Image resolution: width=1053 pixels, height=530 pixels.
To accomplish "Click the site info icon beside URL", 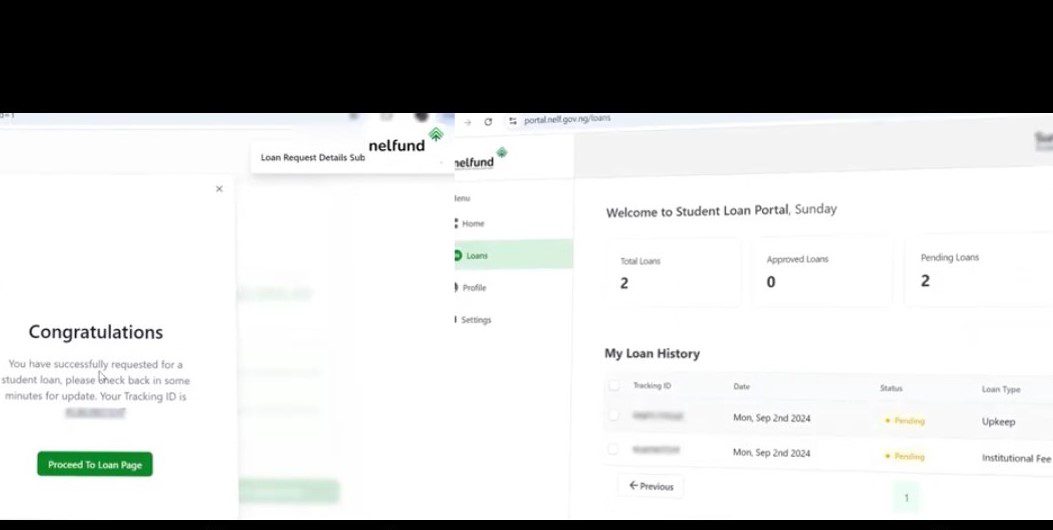I will pyautogui.click(x=512, y=121).
